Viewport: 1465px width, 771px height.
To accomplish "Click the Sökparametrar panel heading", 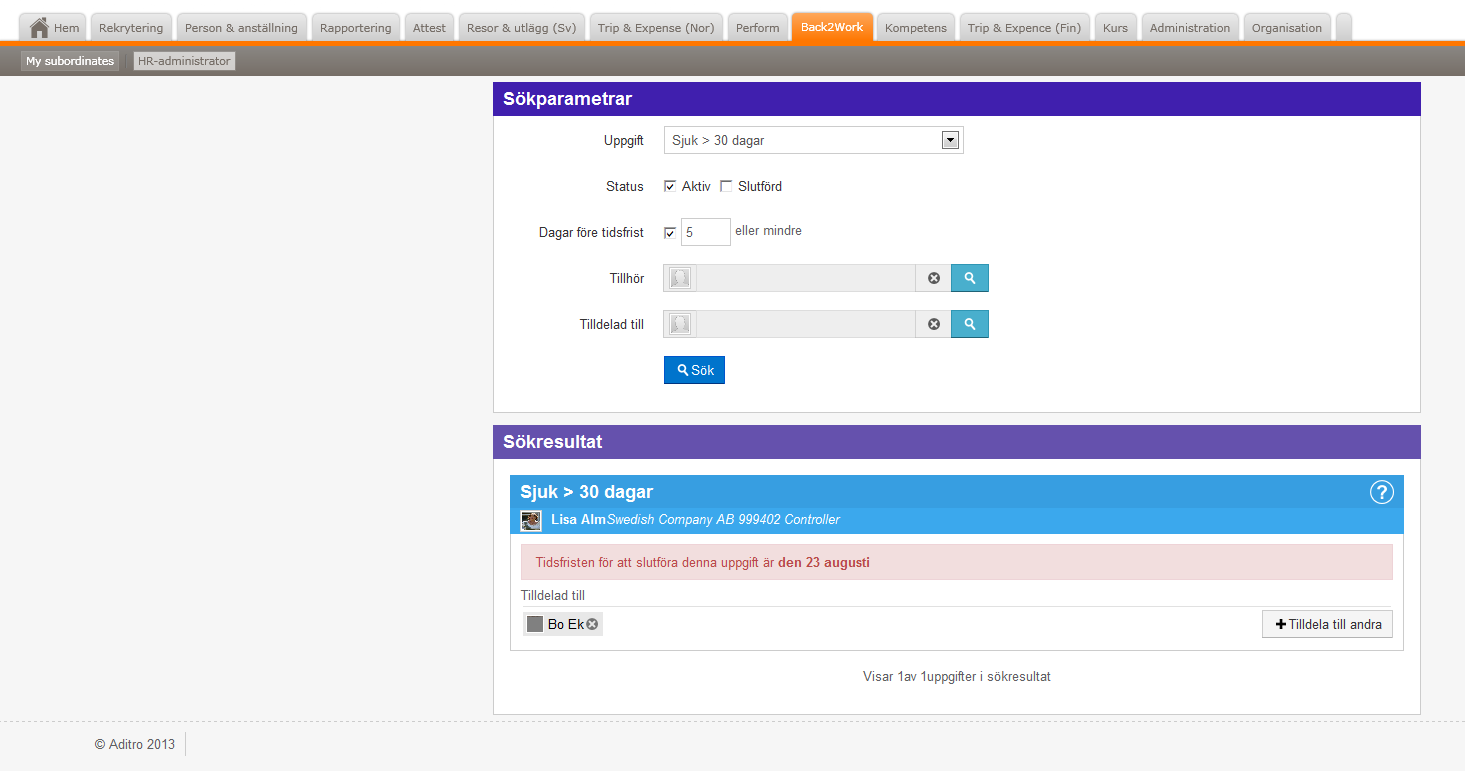I will [567, 99].
